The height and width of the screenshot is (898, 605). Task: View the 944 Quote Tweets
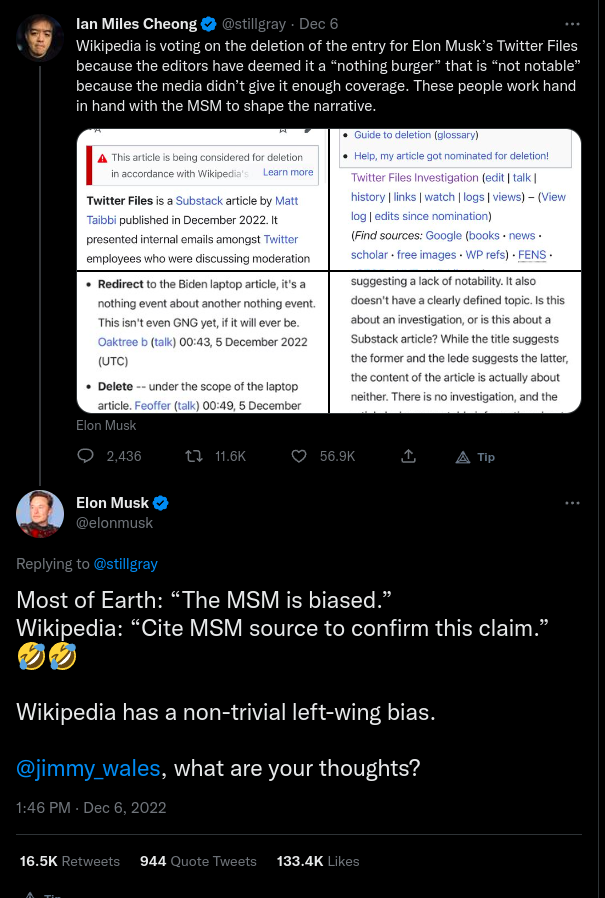tap(198, 861)
